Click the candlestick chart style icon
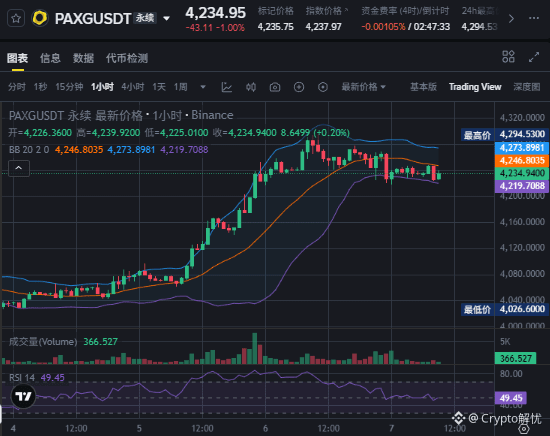The width and height of the screenshot is (550, 436). pyautogui.click(x=251, y=87)
